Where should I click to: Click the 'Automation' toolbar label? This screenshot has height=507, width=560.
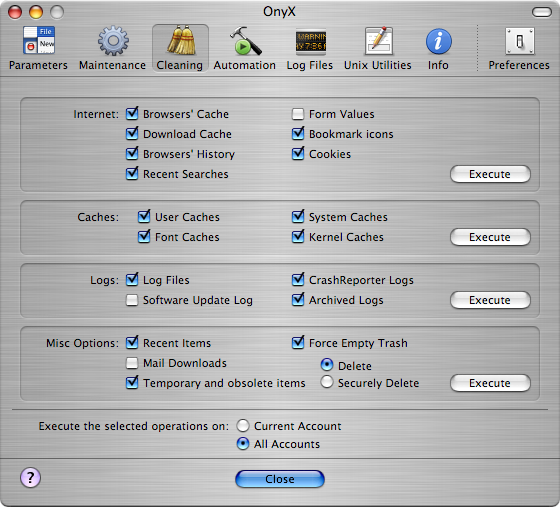(x=245, y=65)
